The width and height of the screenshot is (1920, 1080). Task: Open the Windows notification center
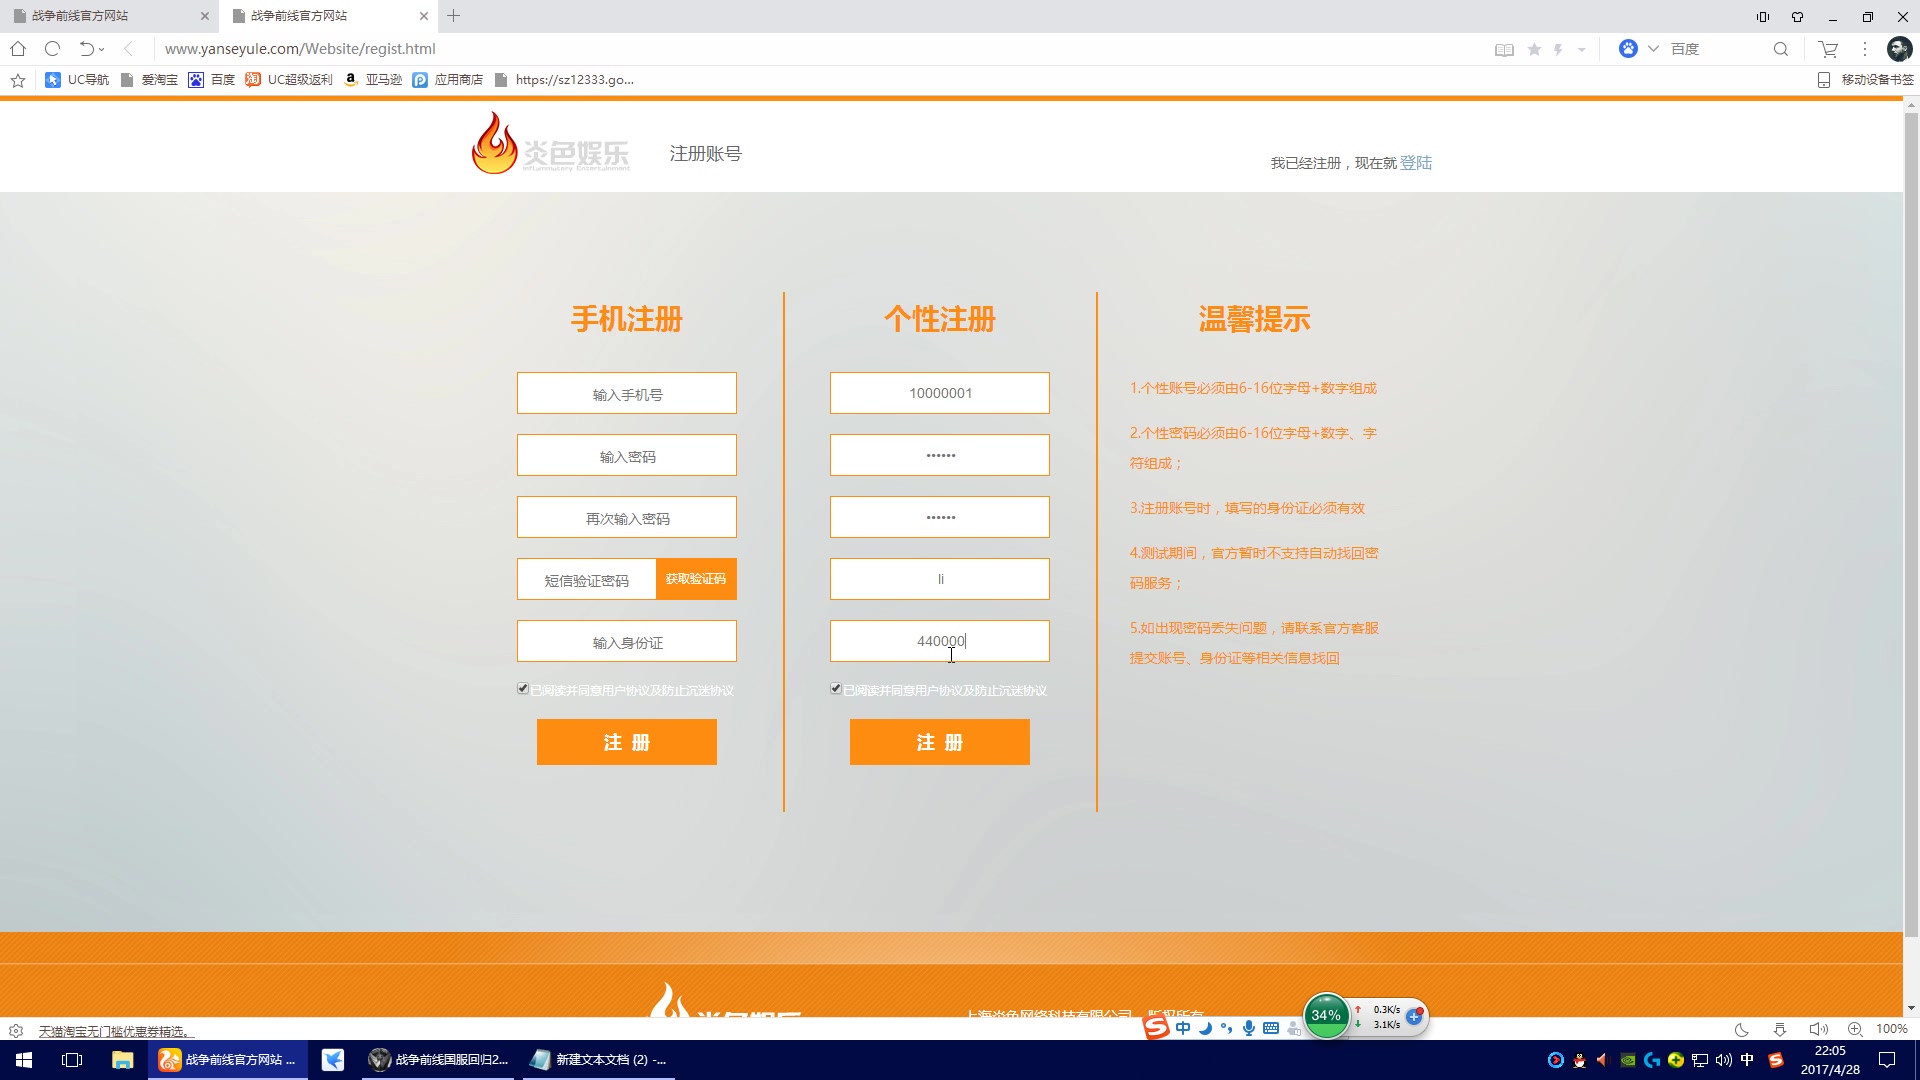pyautogui.click(x=1887, y=1060)
